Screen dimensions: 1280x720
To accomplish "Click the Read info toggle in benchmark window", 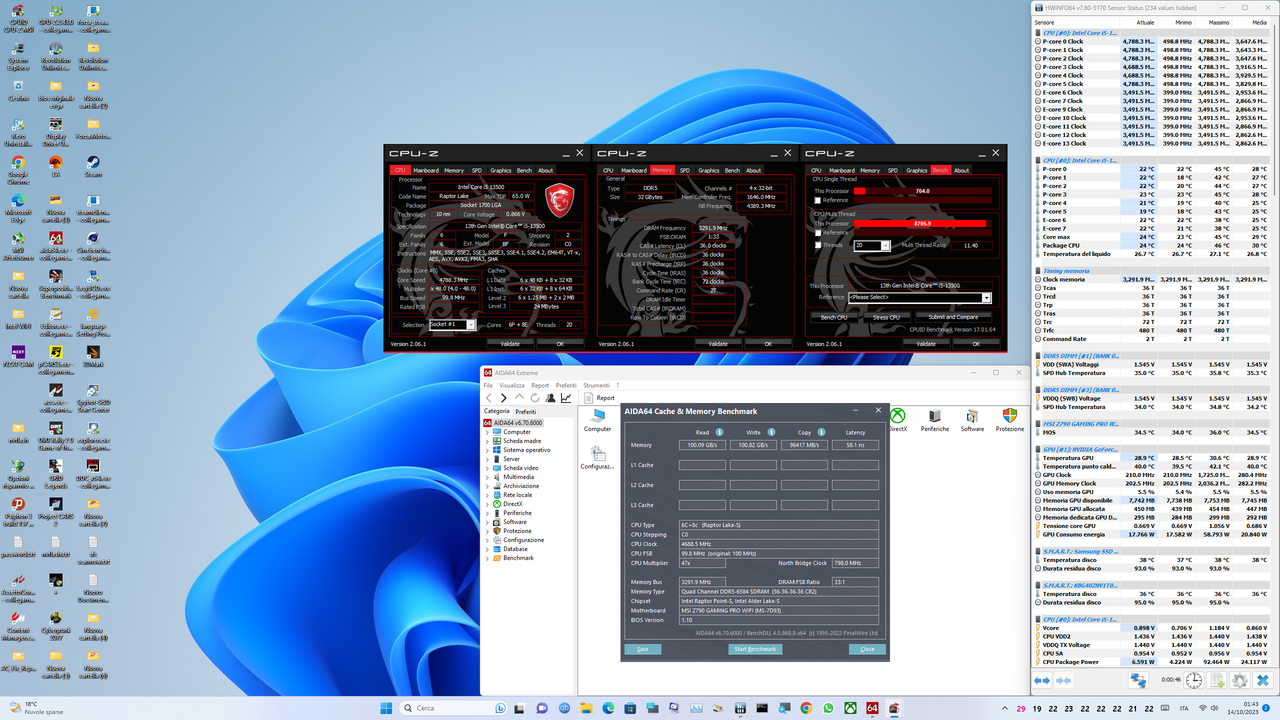I will [722, 431].
